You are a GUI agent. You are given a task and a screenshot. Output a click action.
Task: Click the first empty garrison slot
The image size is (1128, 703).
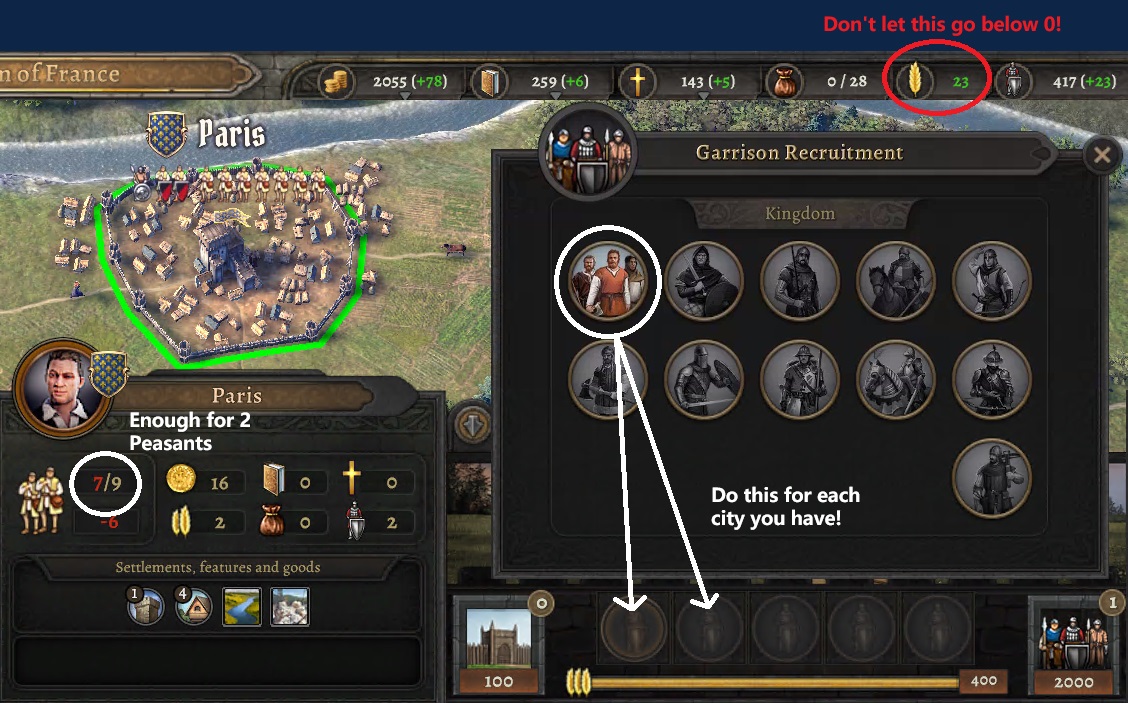(633, 628)
